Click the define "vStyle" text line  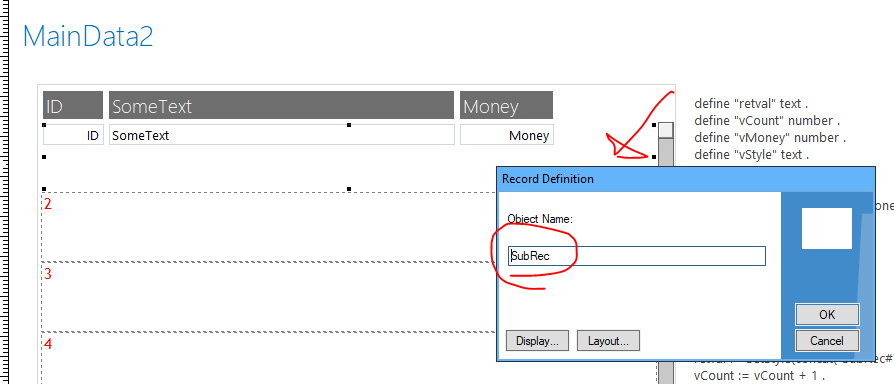pyautogui.click(x=751, y=154)
